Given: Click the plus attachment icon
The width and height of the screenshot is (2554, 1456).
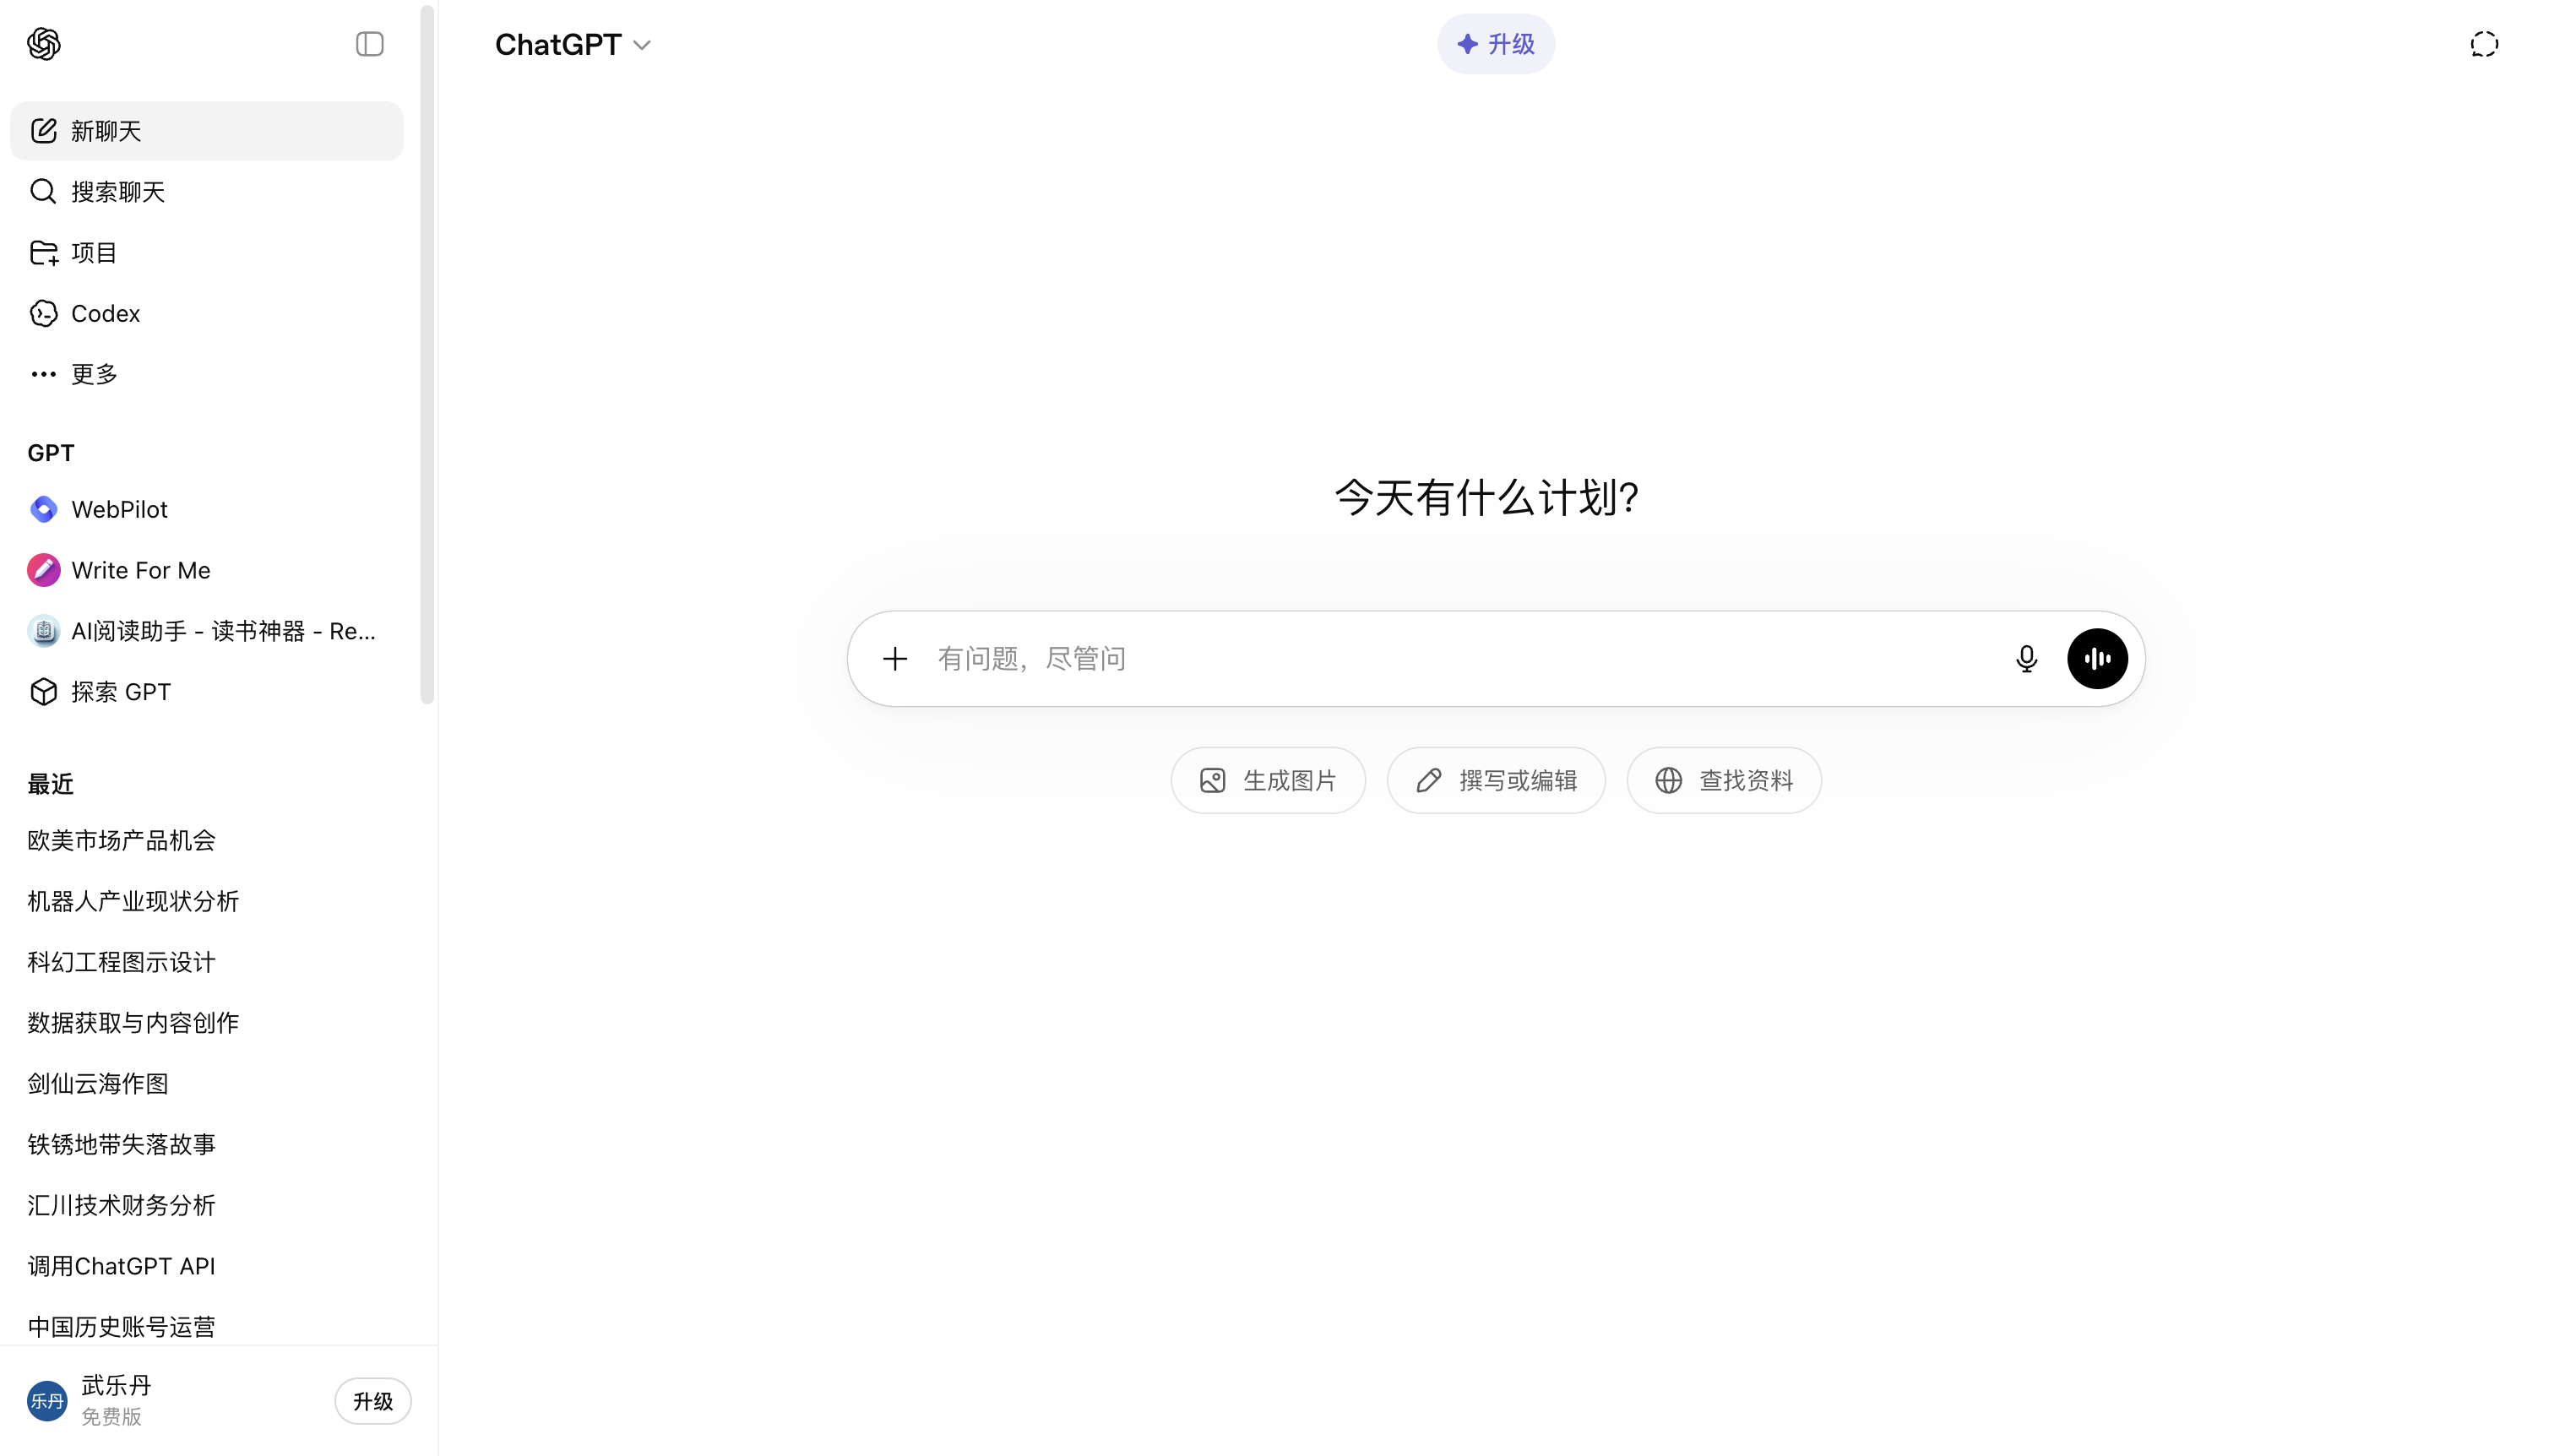Looking at the screenshot, I should [895, 659].
